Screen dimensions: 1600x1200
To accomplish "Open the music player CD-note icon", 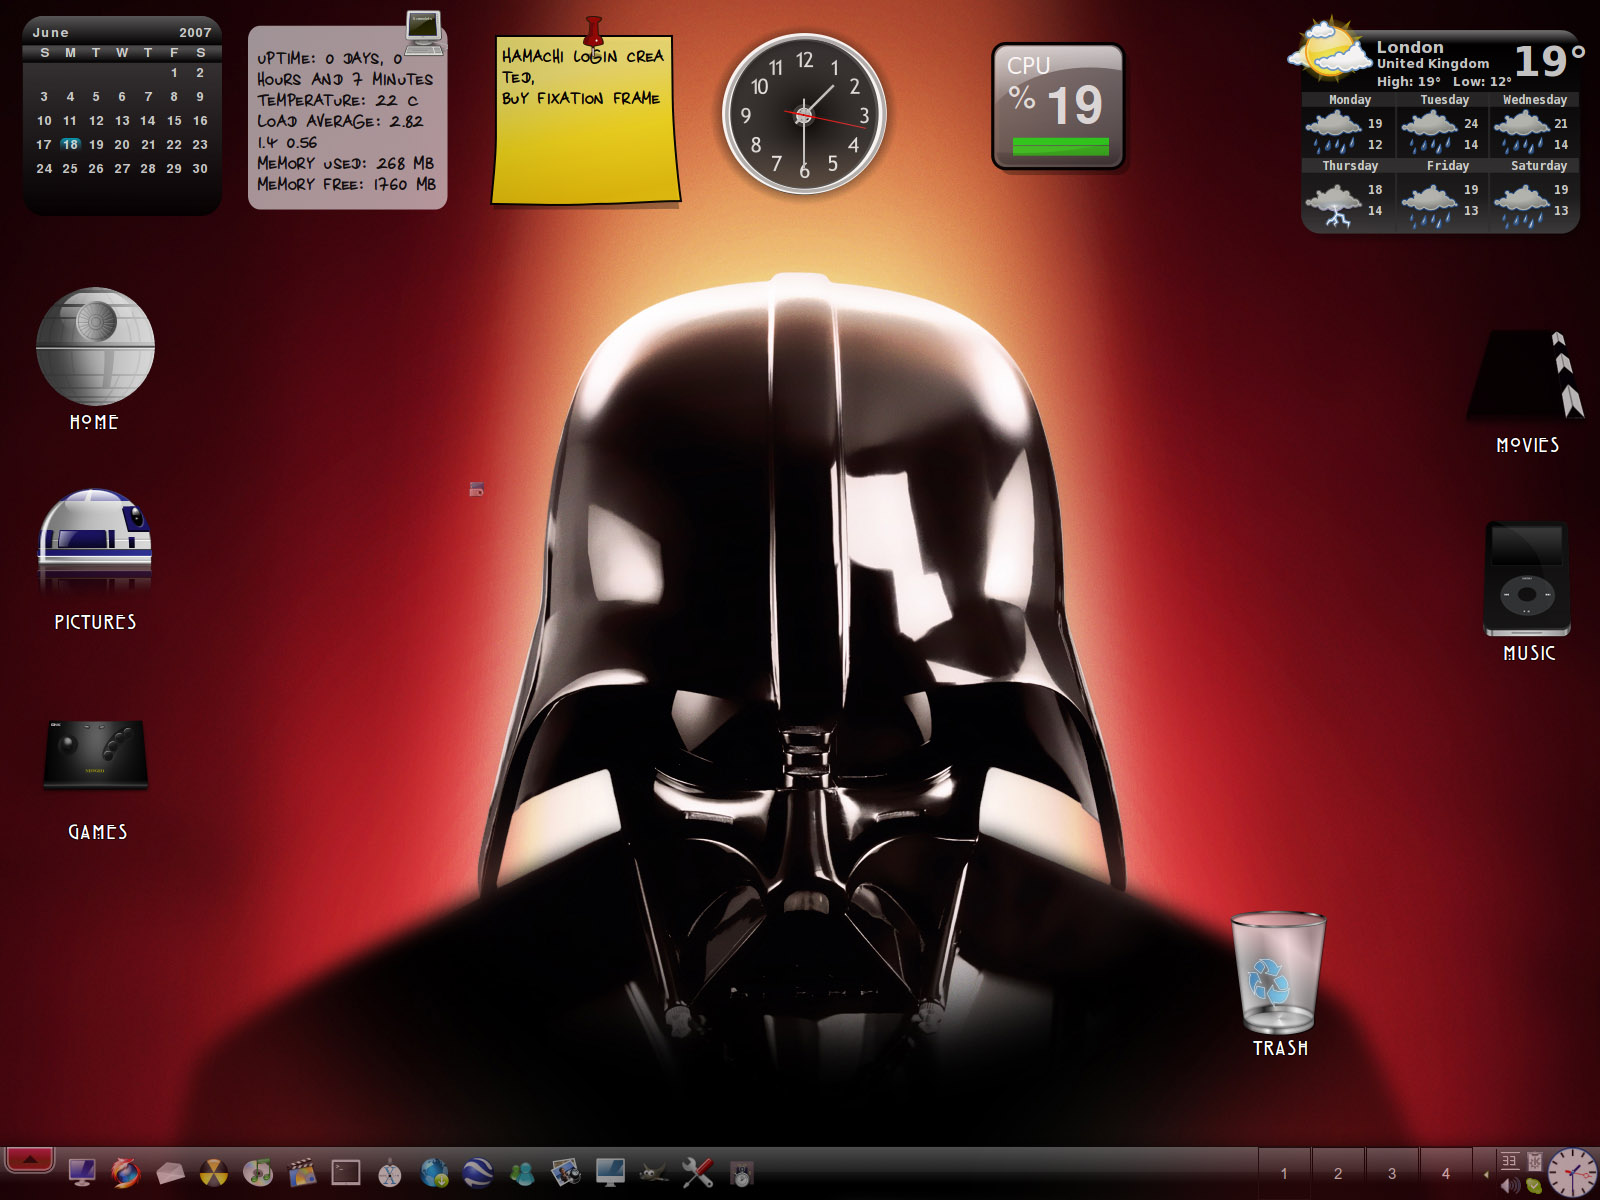I will (x=258, y=1172).
